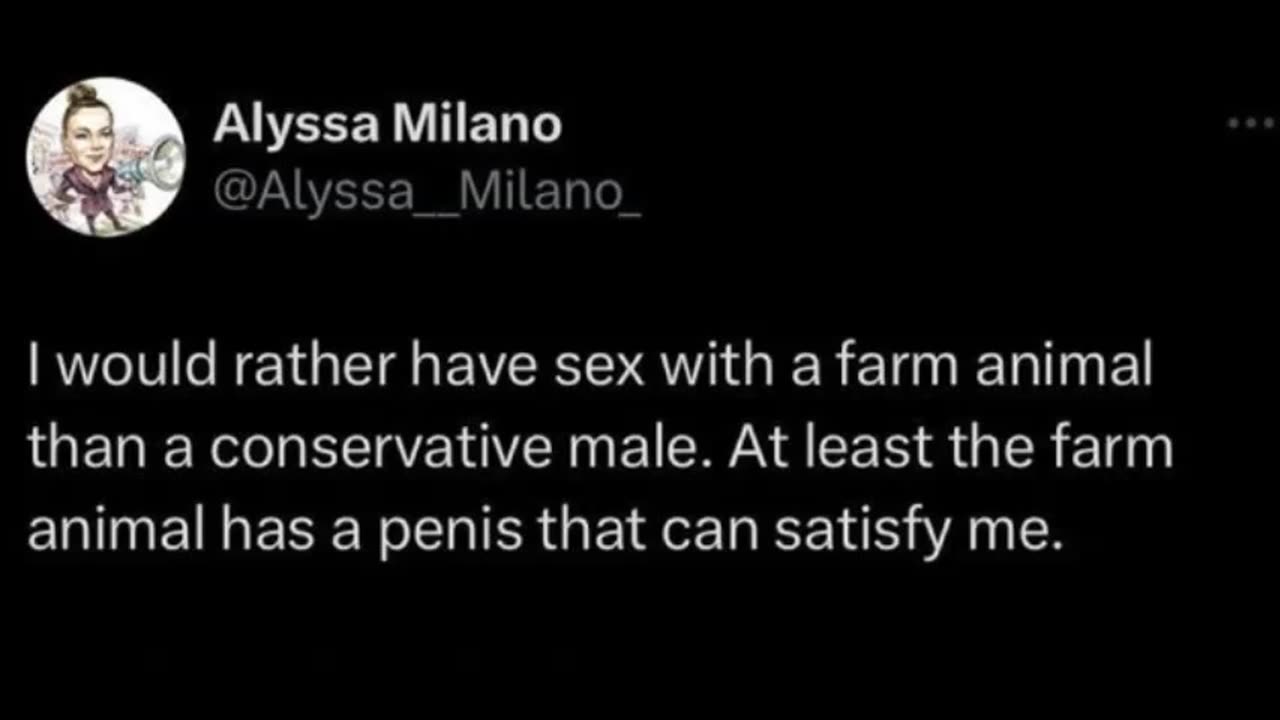Click the word "with" in the tweet
The image size is (1280, 720).
tap(710, 367)
